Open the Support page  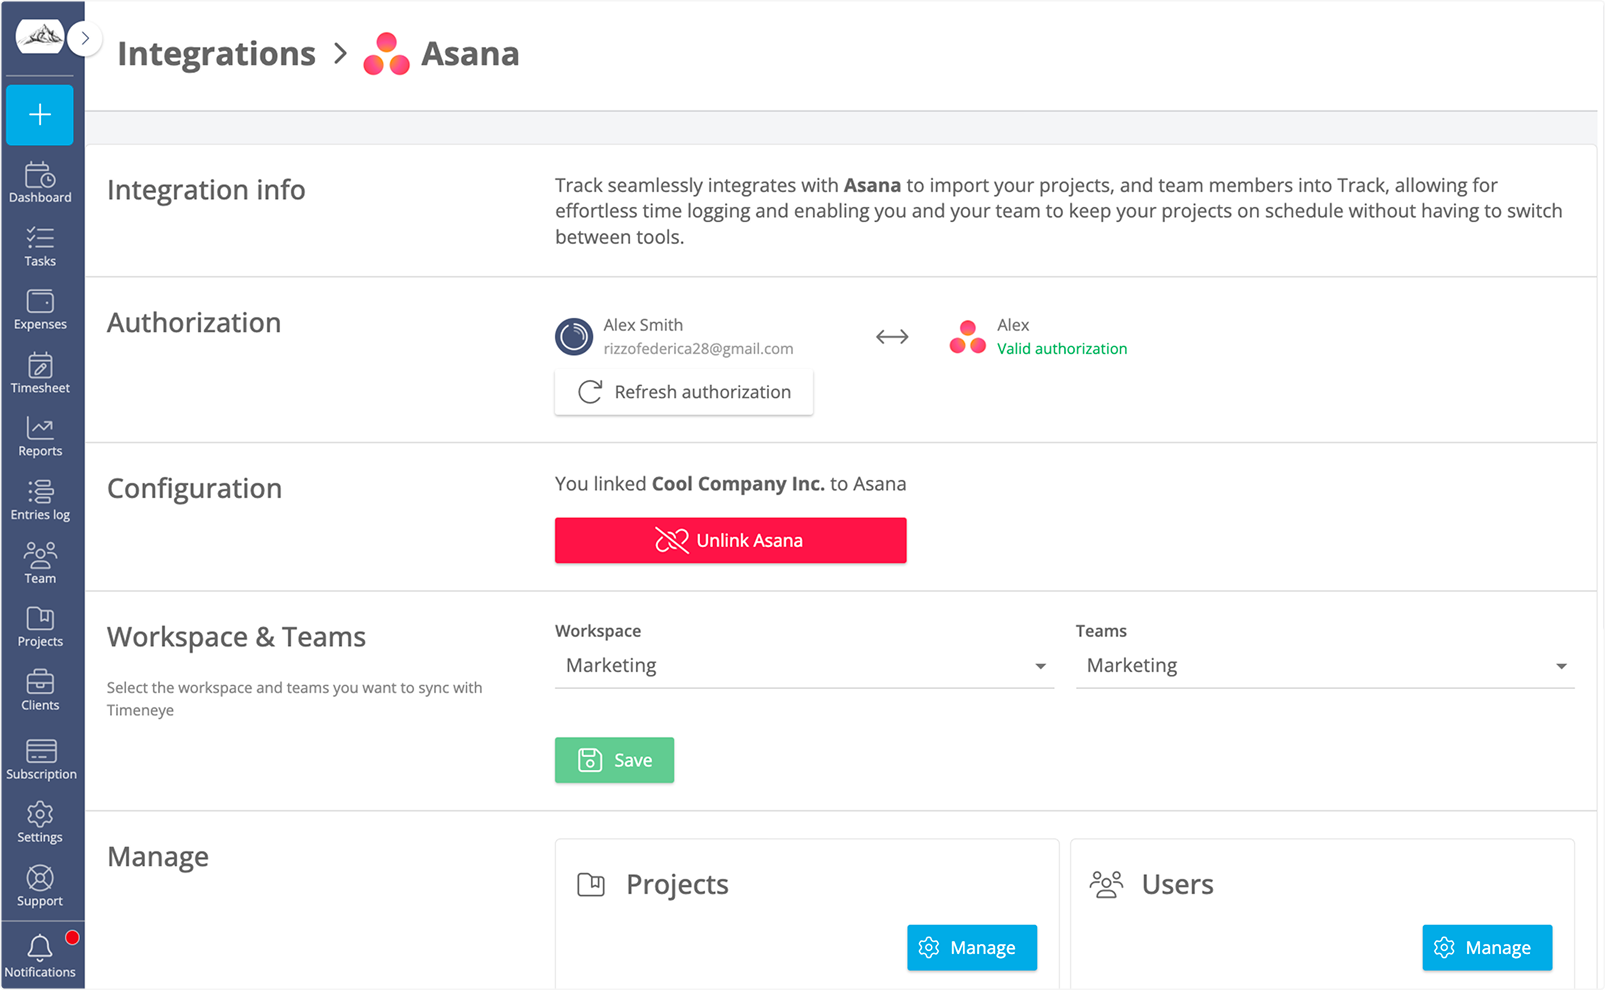pos(40,887)
